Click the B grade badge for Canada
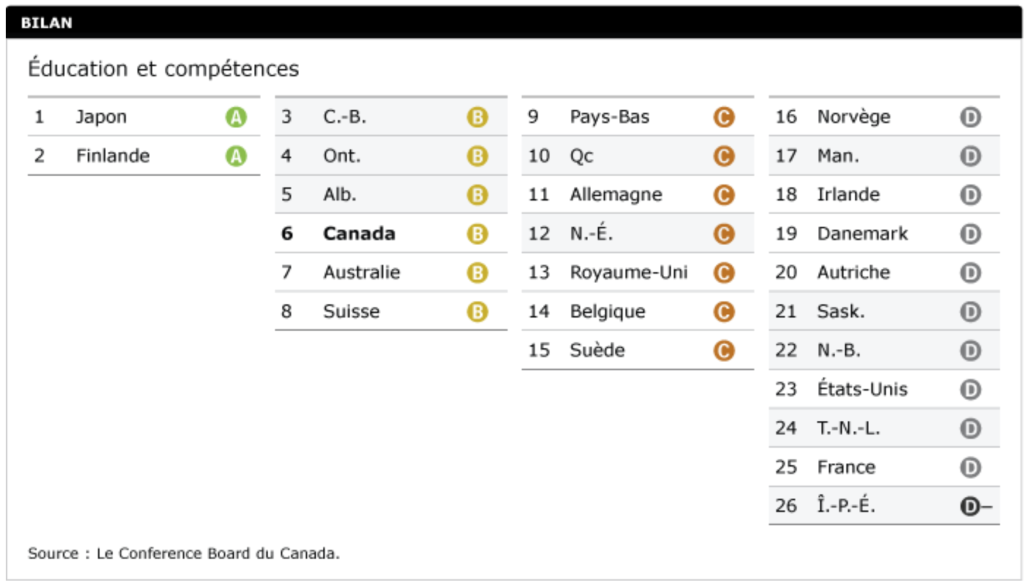The width and height of the screenshot is (1024, 583). (477, 234)
